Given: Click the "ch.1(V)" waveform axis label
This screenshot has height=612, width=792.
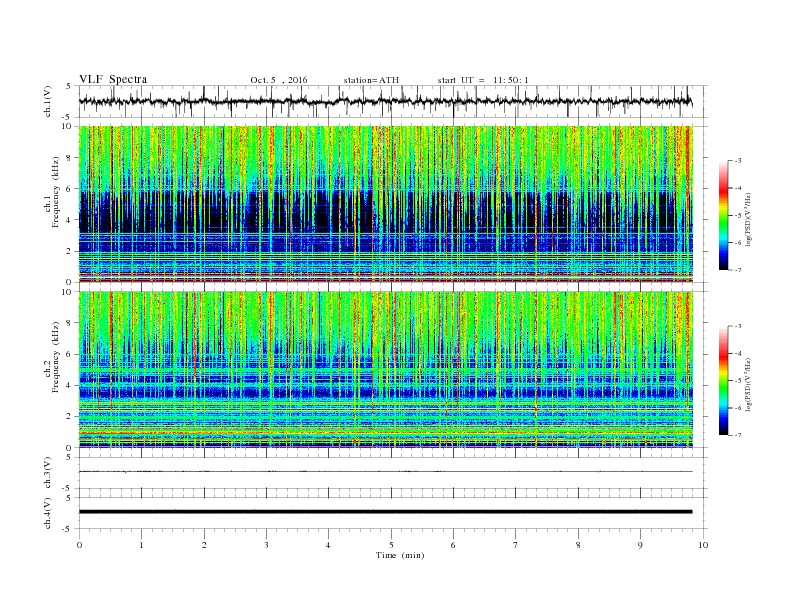Looking at the screenshot, I should 48,101.
